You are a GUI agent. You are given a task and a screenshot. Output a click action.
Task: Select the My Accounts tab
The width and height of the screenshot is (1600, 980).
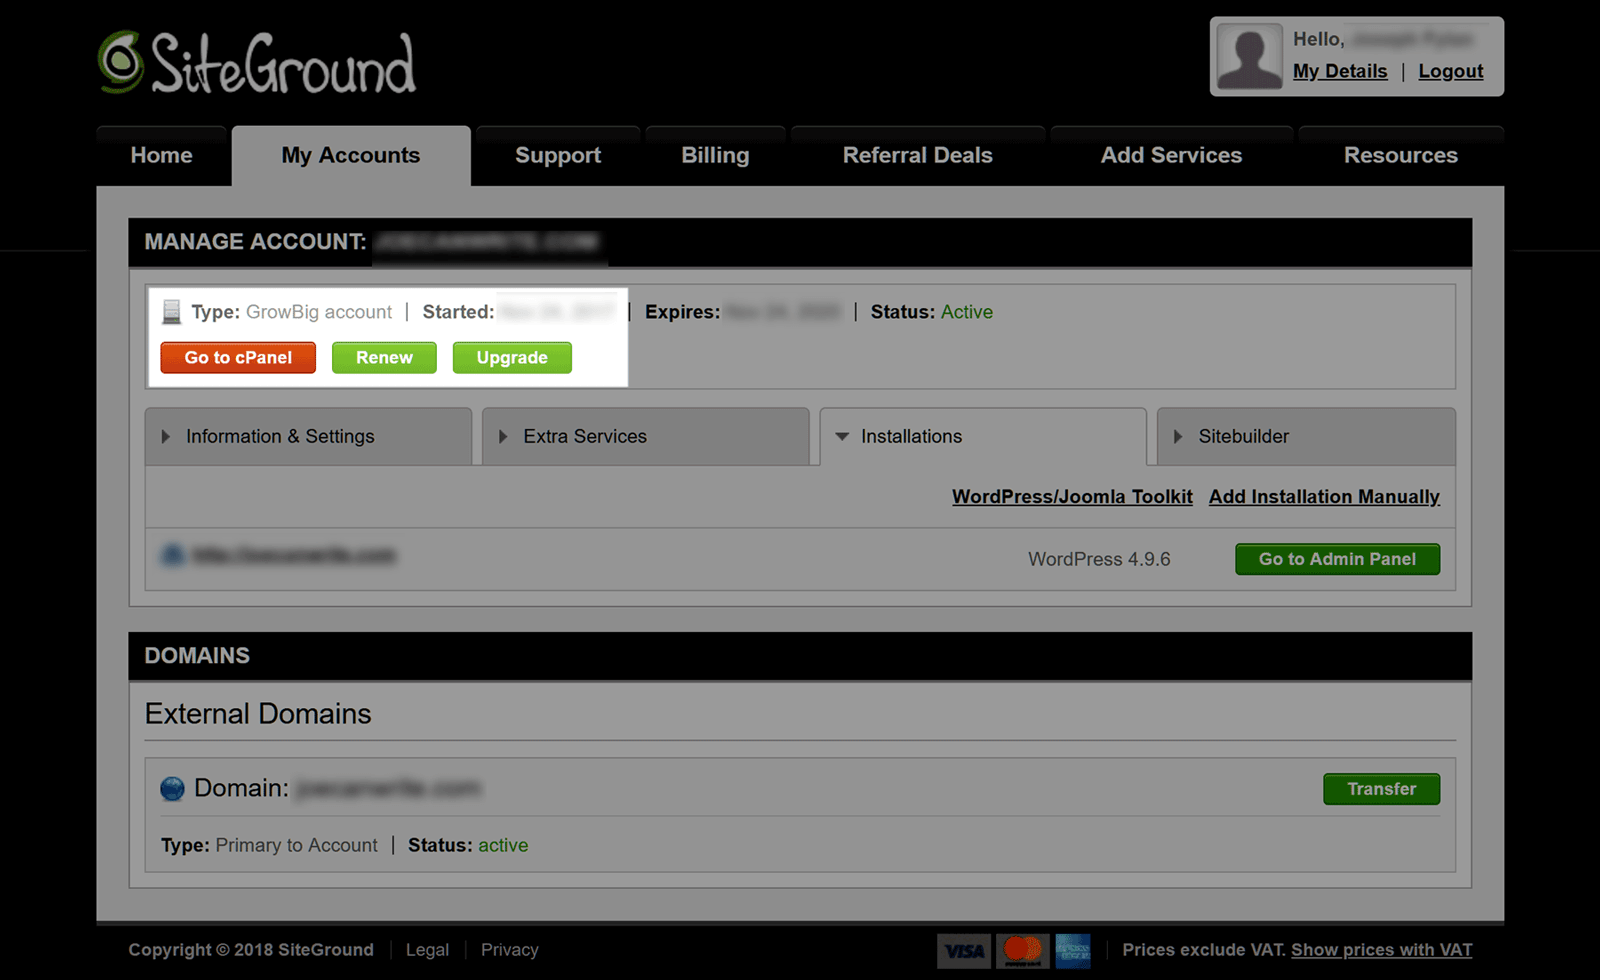click(351, 156)
